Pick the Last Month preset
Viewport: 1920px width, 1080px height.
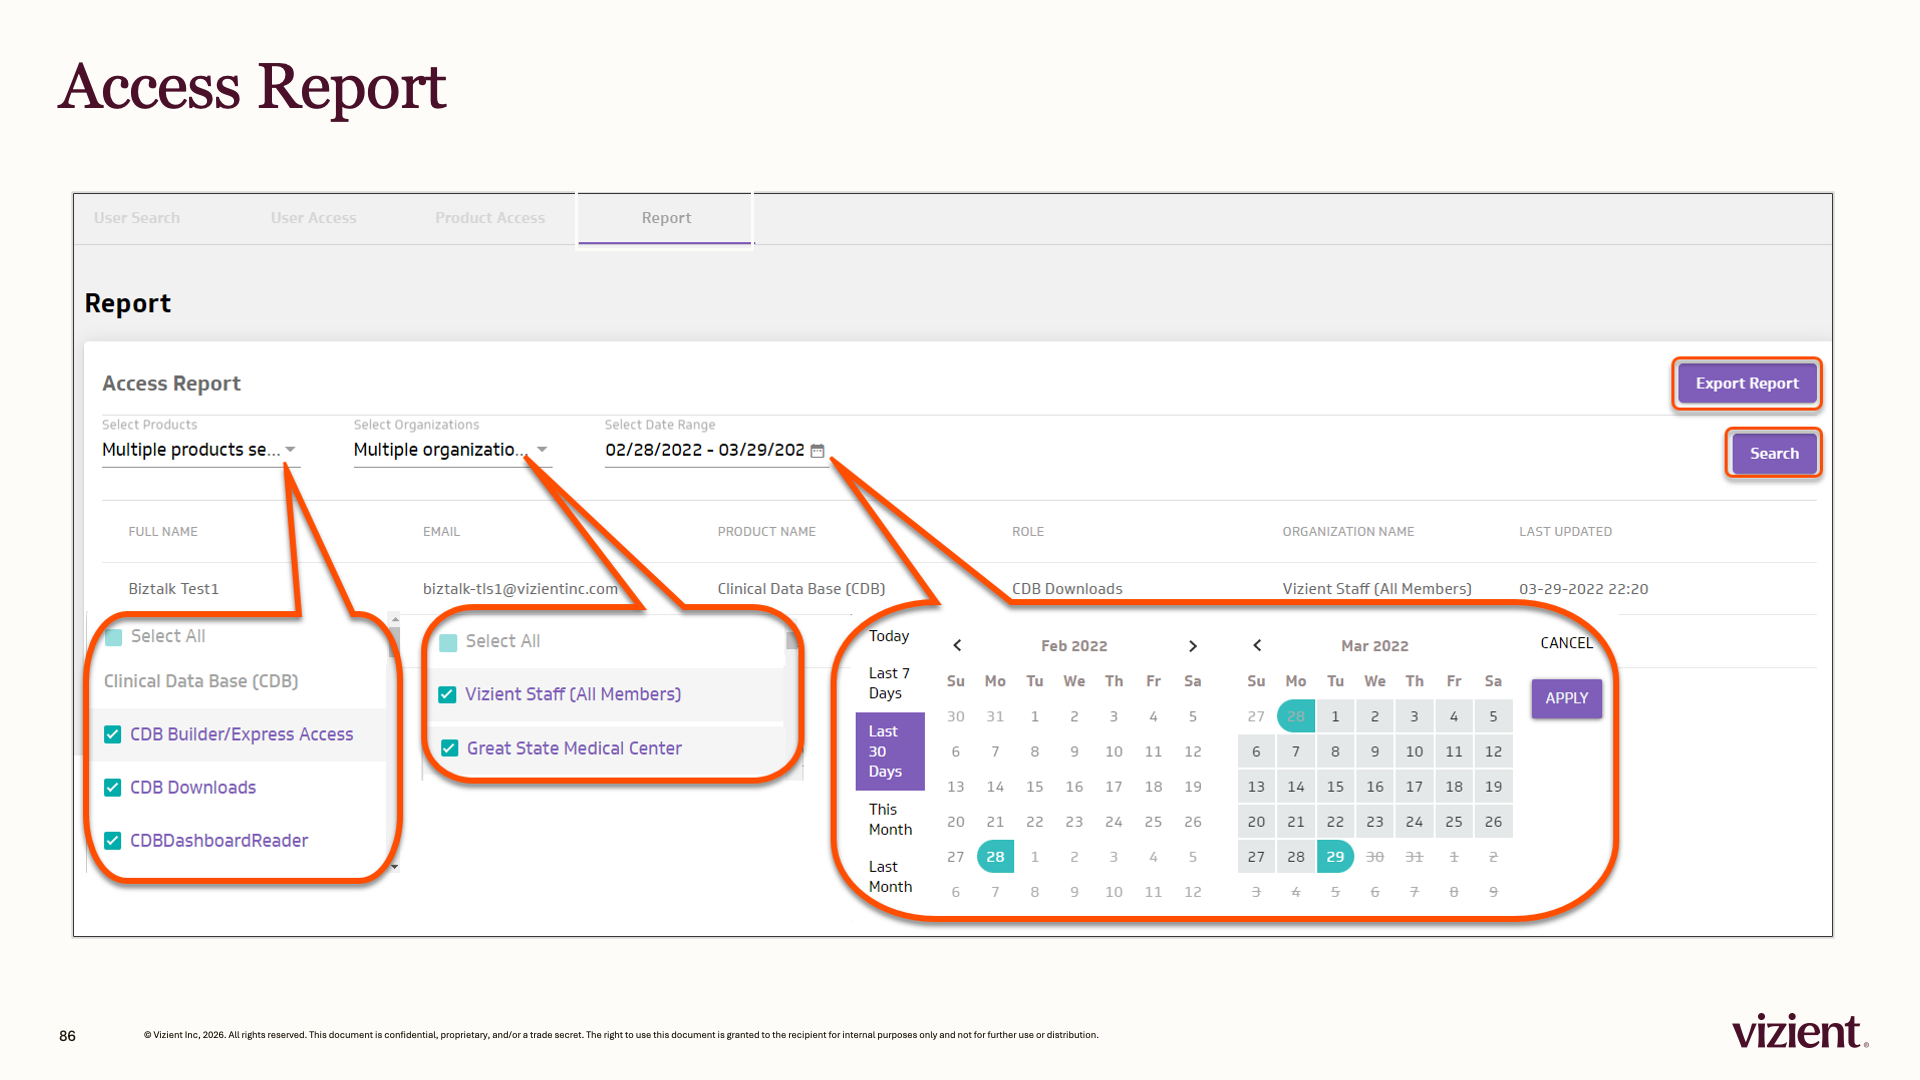pos(890,876)
